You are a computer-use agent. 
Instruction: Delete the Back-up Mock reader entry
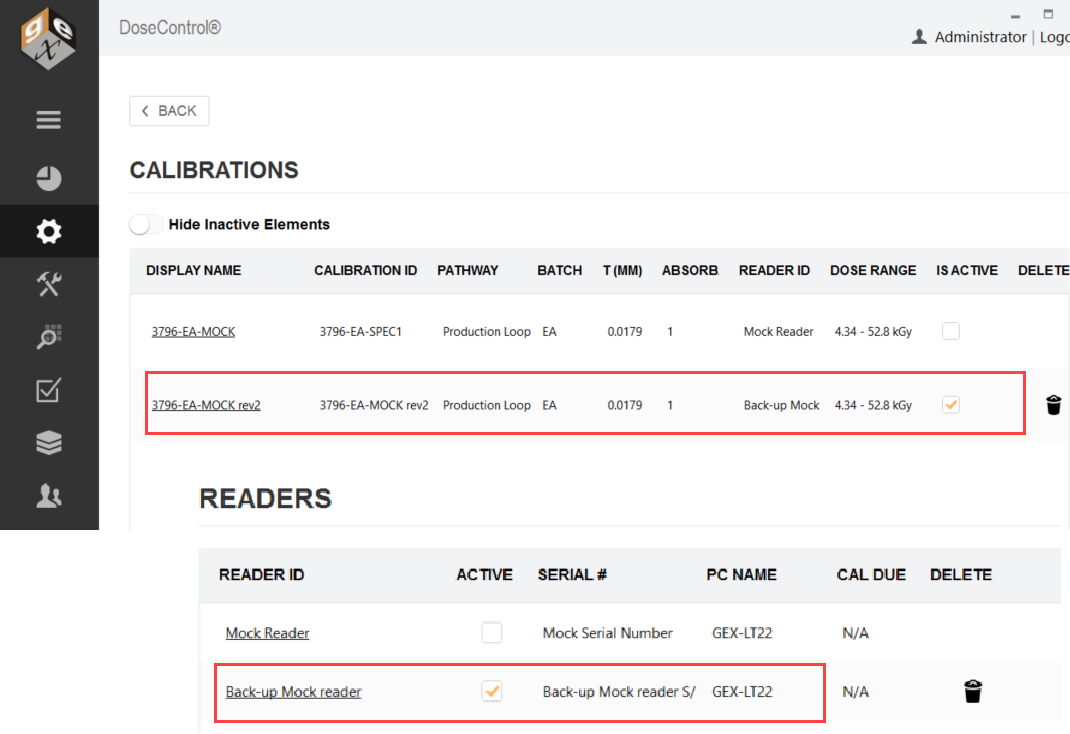(973, 691)
